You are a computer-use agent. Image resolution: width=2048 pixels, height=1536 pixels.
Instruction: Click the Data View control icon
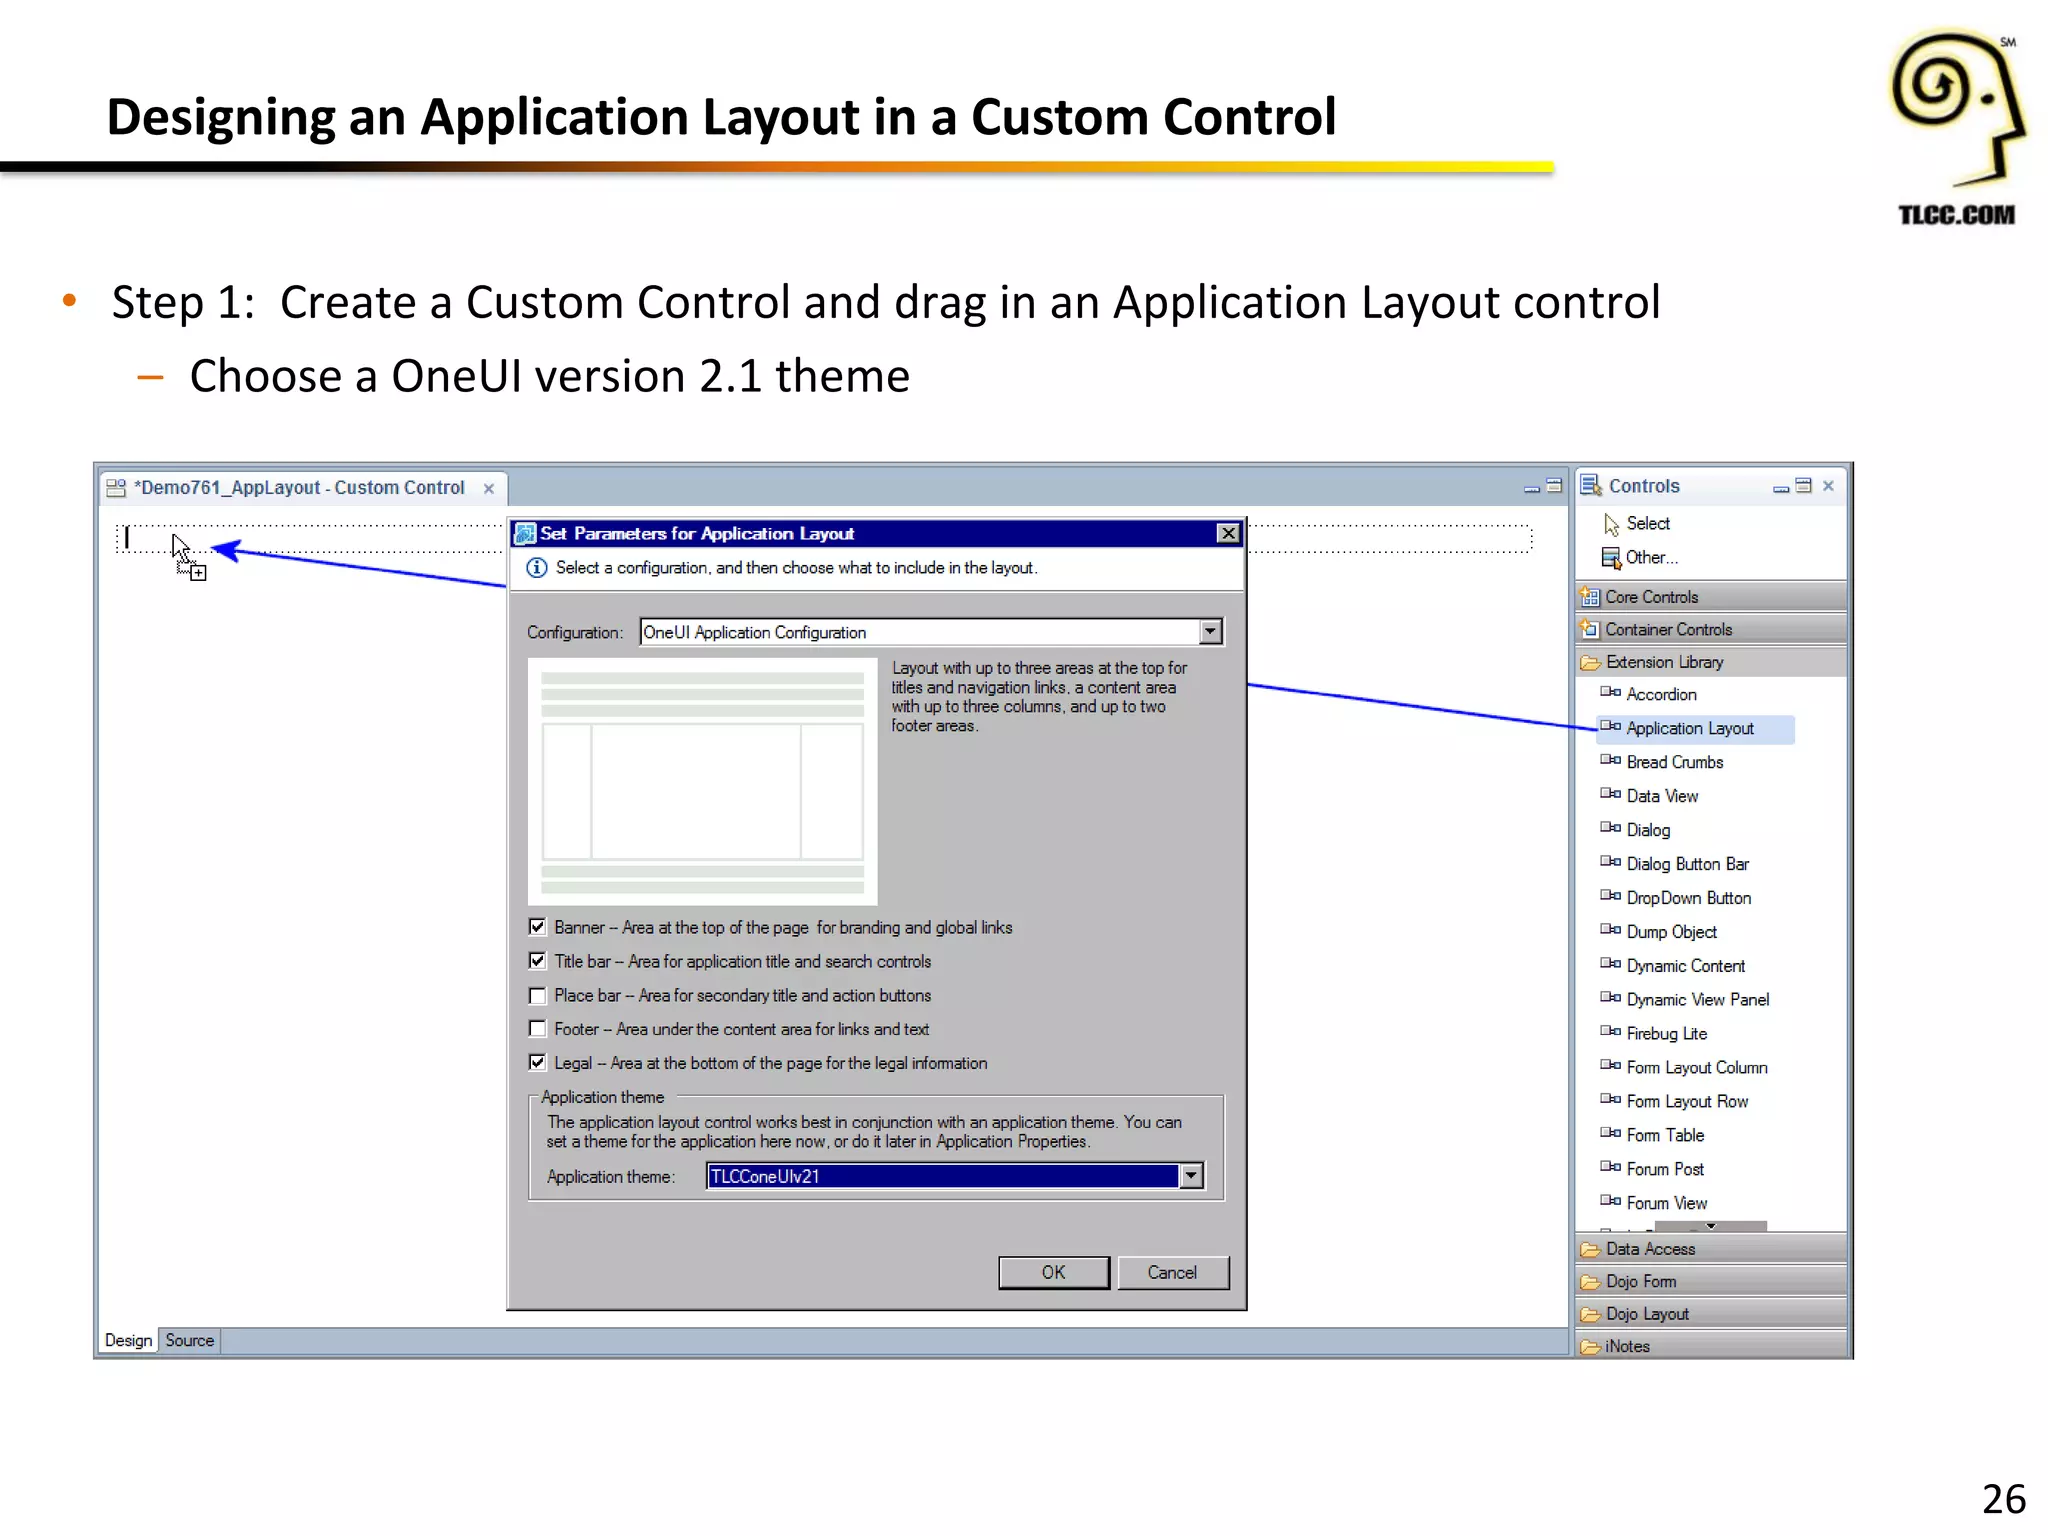pos(1610,795)
